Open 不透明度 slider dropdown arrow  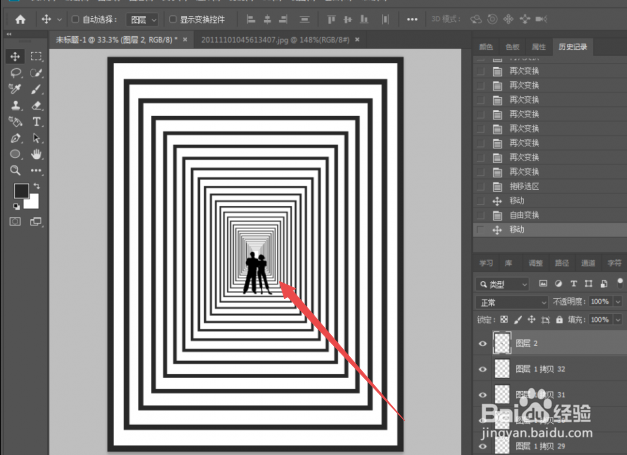coord(618,301)
